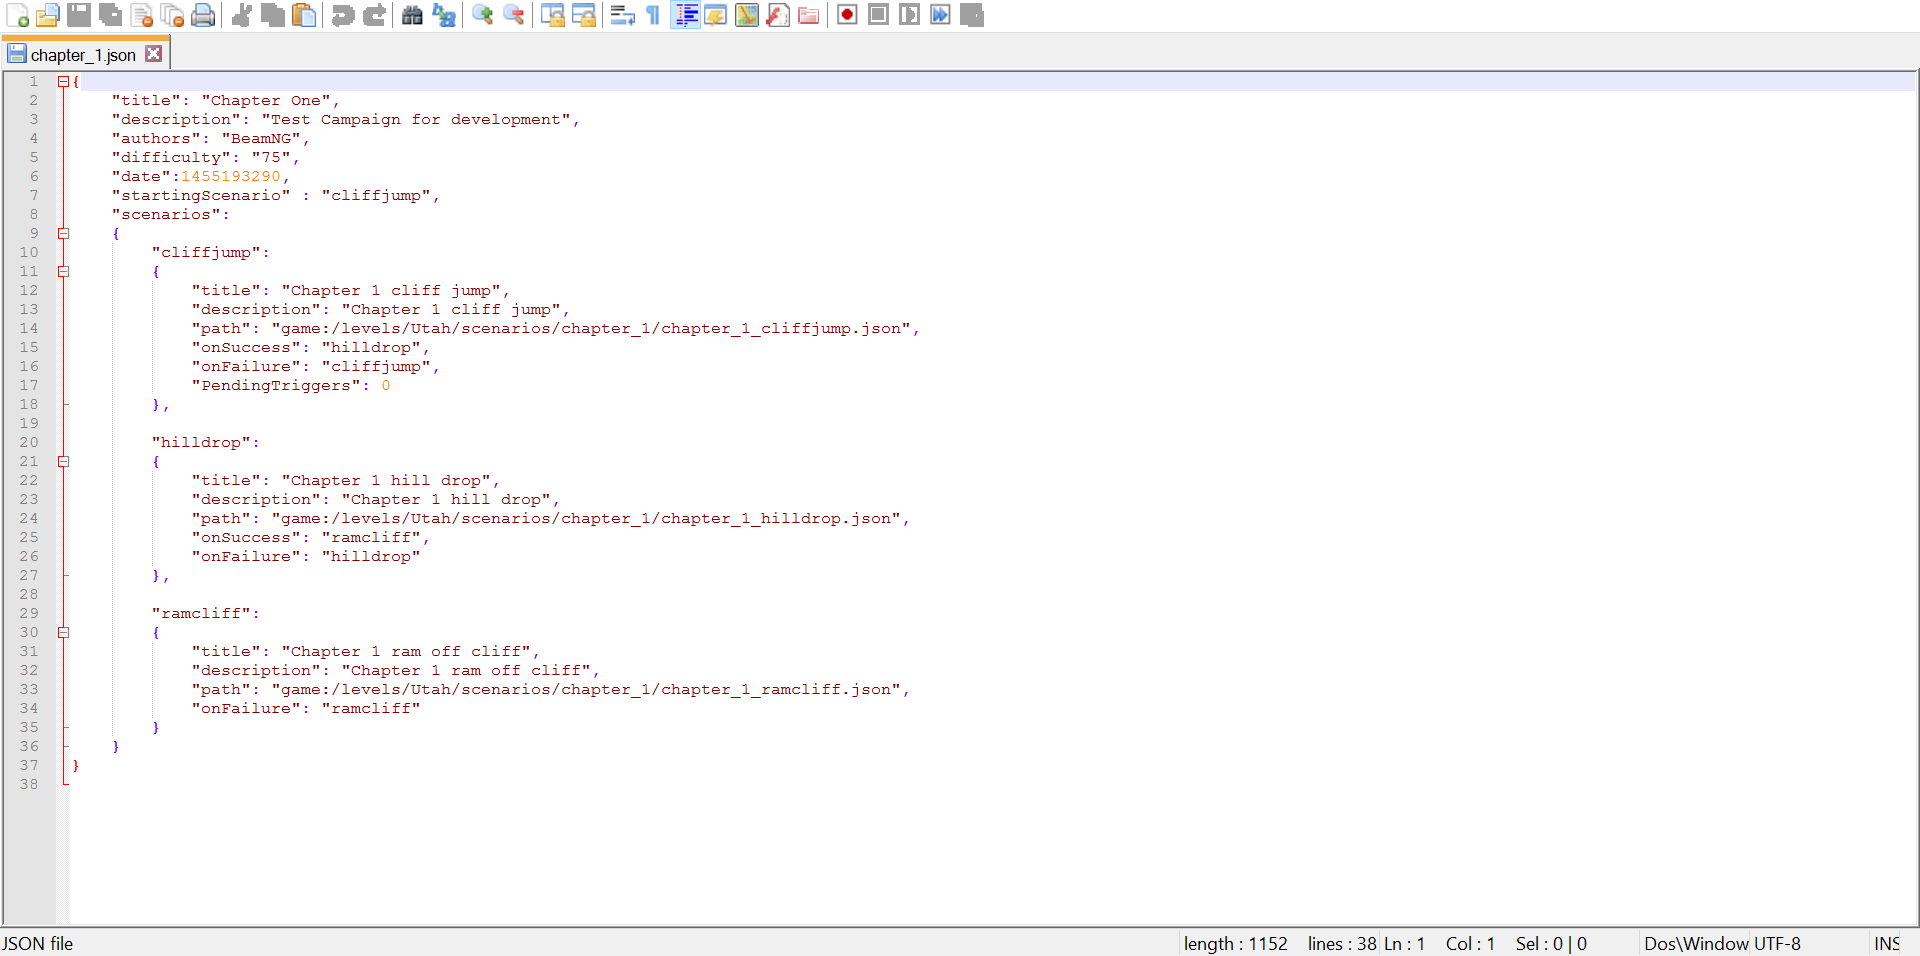The width and height of the screenshot is (1920, 956).
Task: Click the "PendingTriggers" key
Action: click(x=276, y=385)
